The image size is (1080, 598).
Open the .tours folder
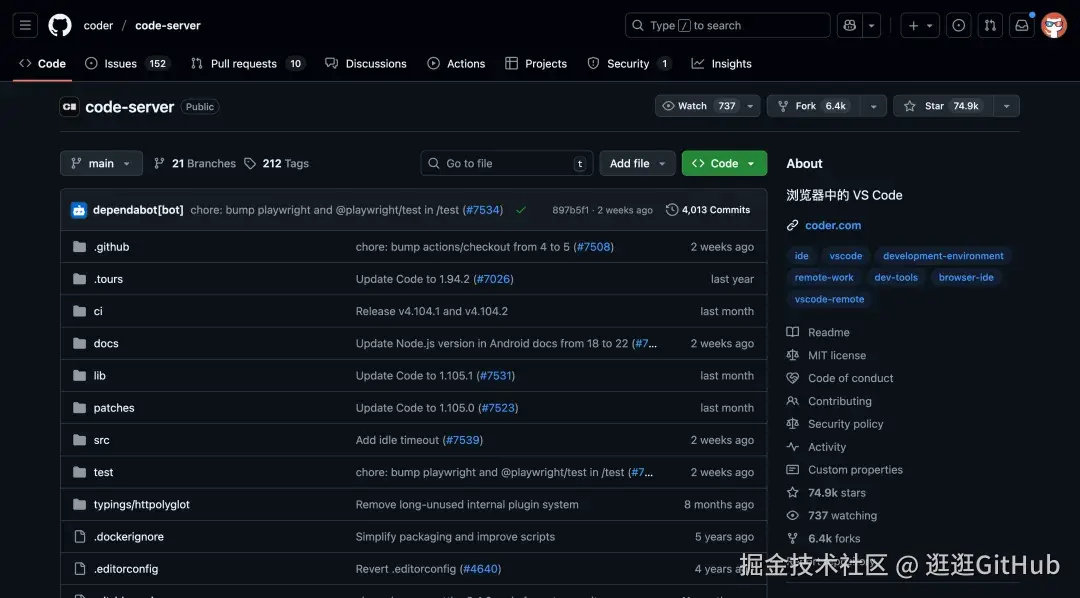pyautogui.click(x=108, y=279)
